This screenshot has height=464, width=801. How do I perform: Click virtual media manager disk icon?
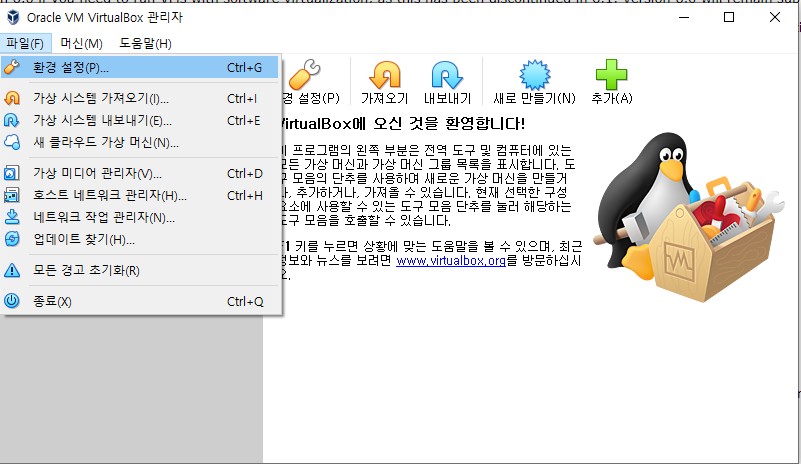[12, 173]
